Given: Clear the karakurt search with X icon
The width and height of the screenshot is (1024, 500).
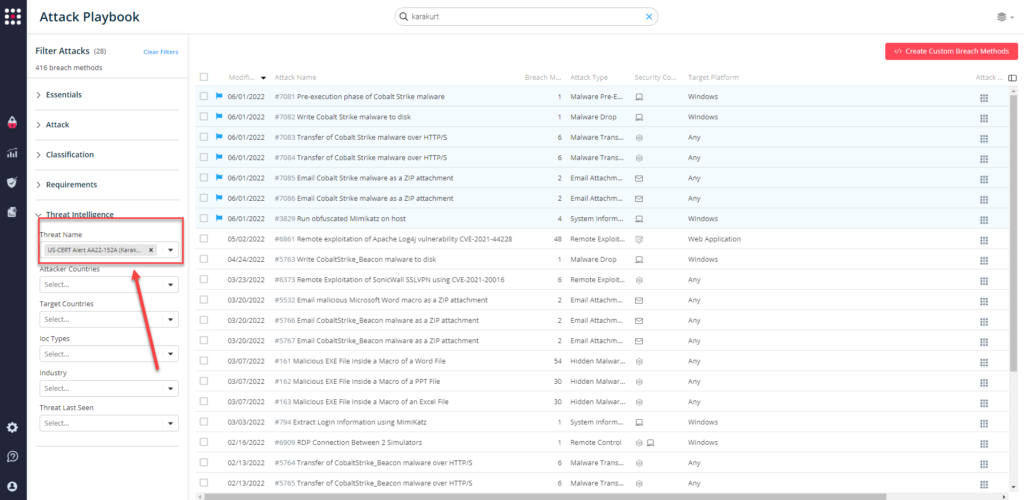Looking at the screenshot, I should (x=648, y=17).
